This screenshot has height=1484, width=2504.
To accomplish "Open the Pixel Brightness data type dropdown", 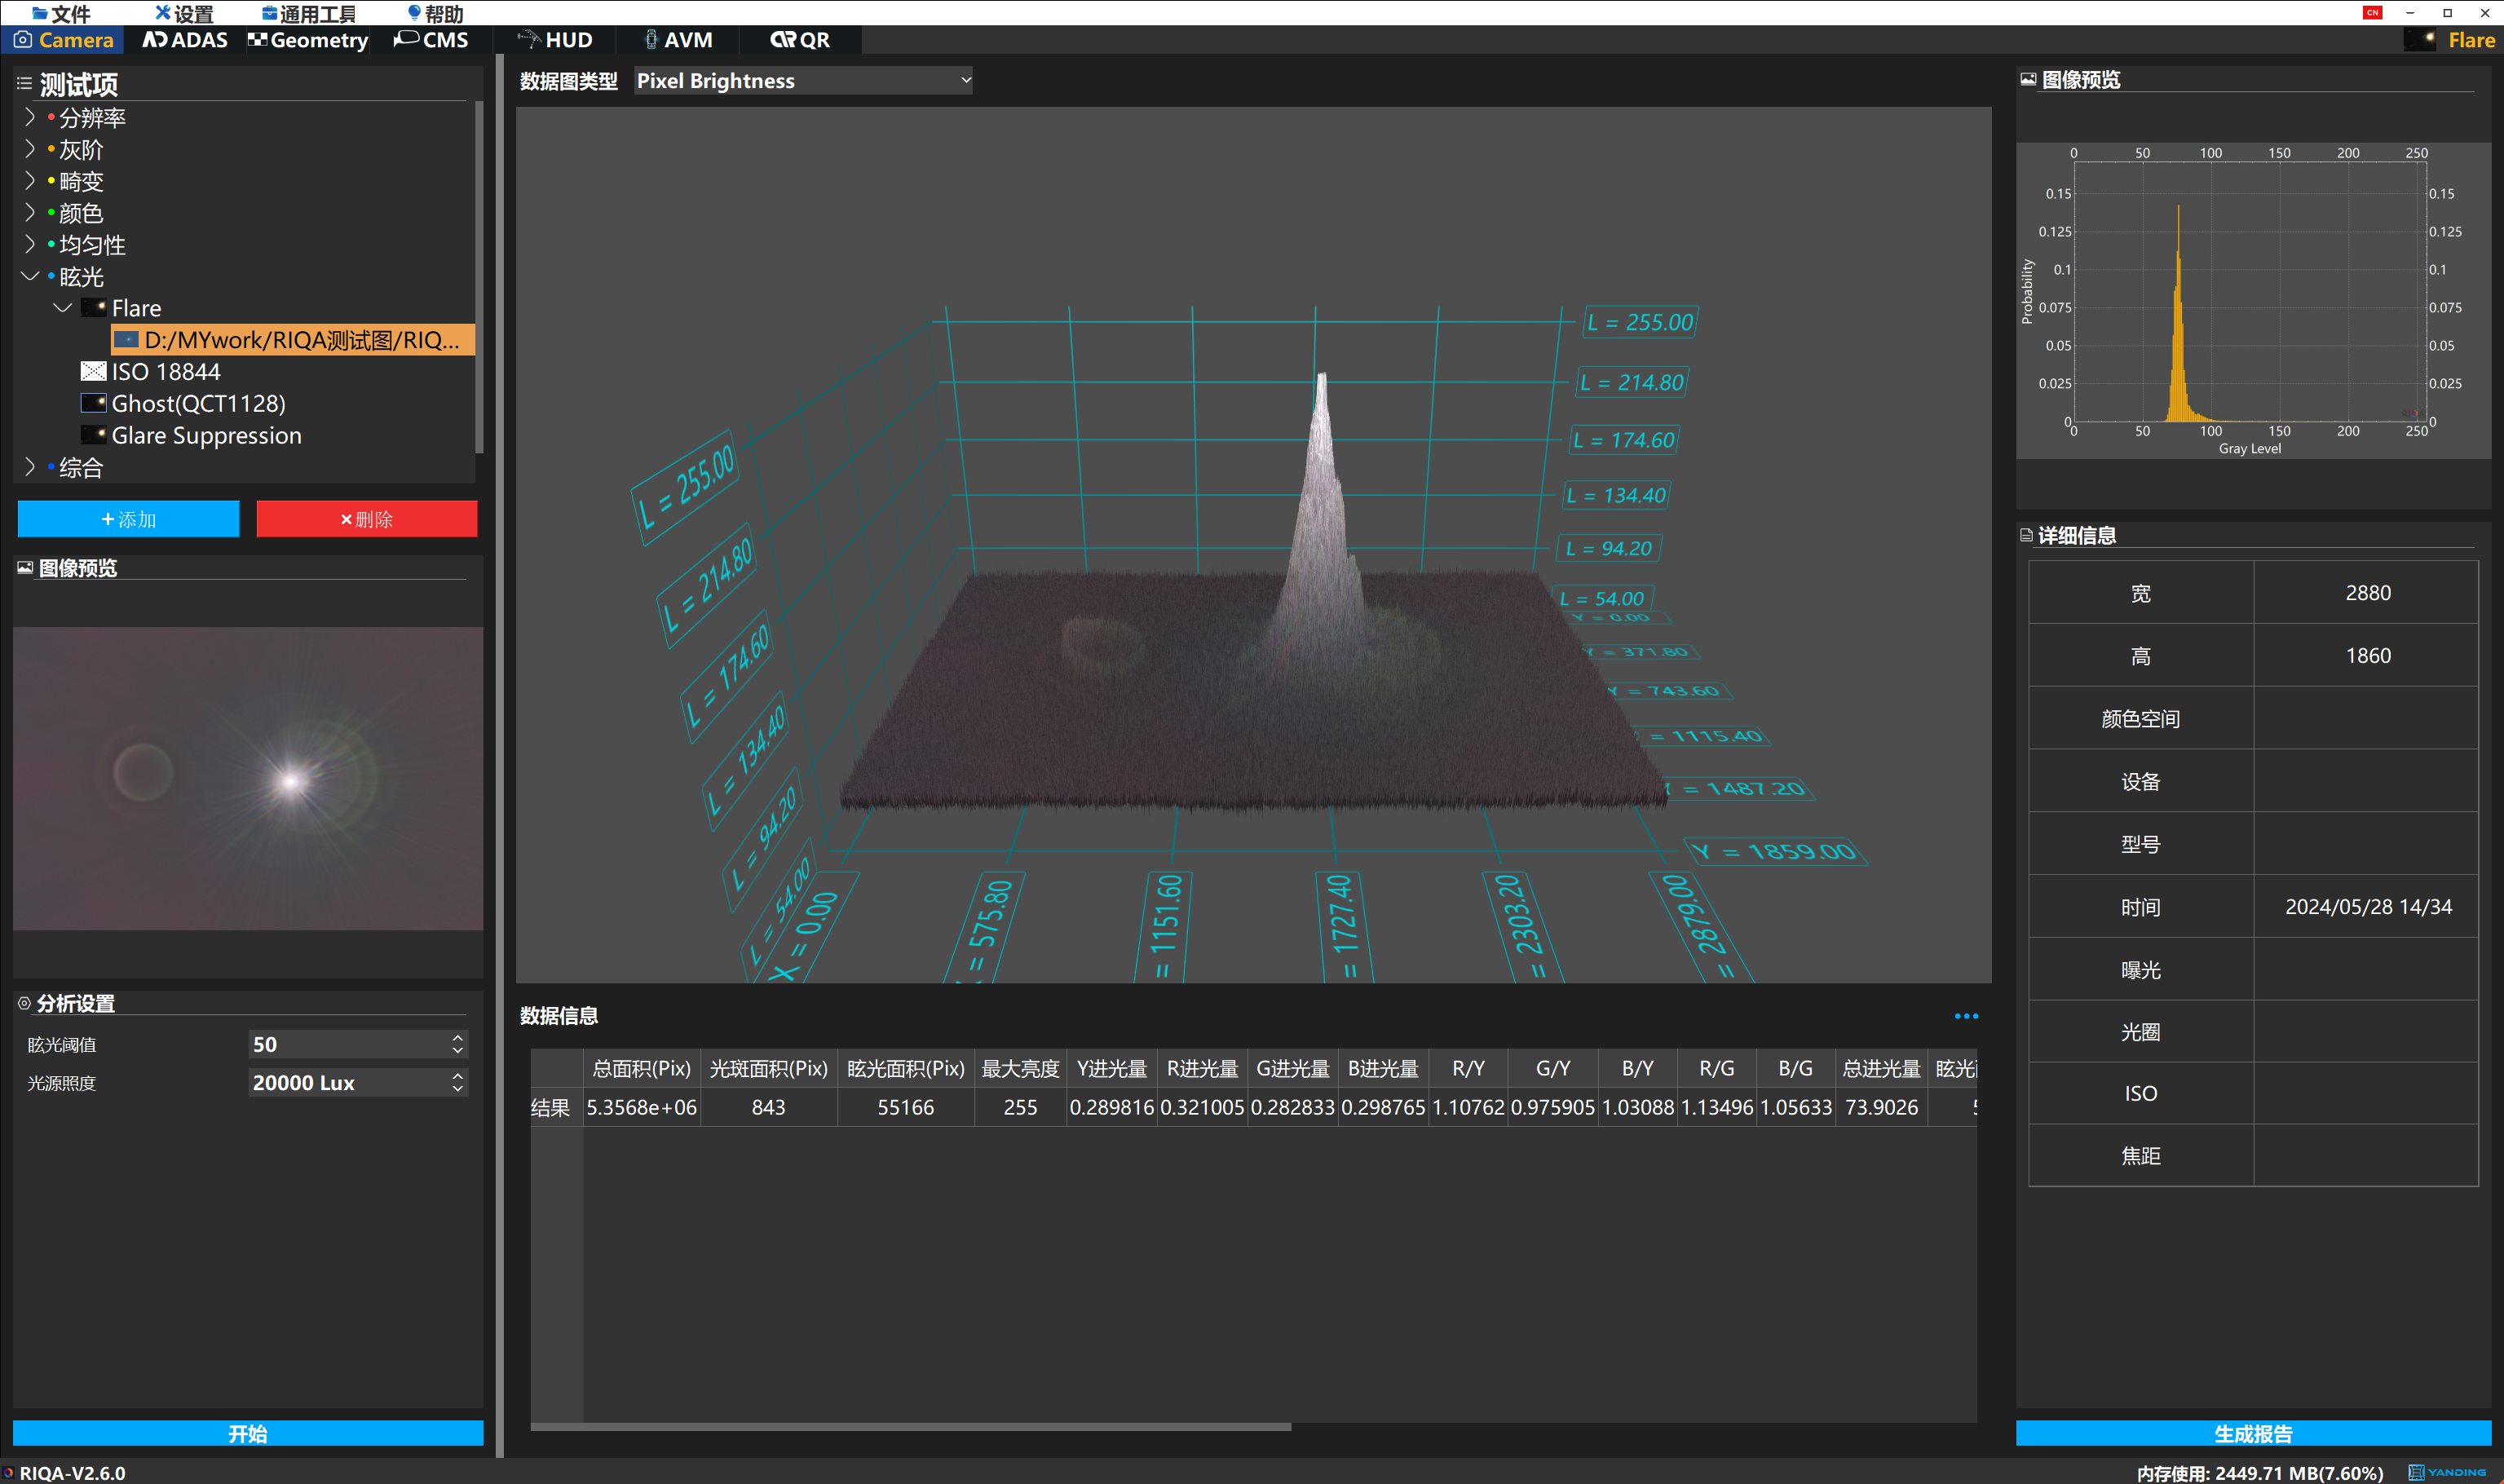I will (x=803, y=81).
